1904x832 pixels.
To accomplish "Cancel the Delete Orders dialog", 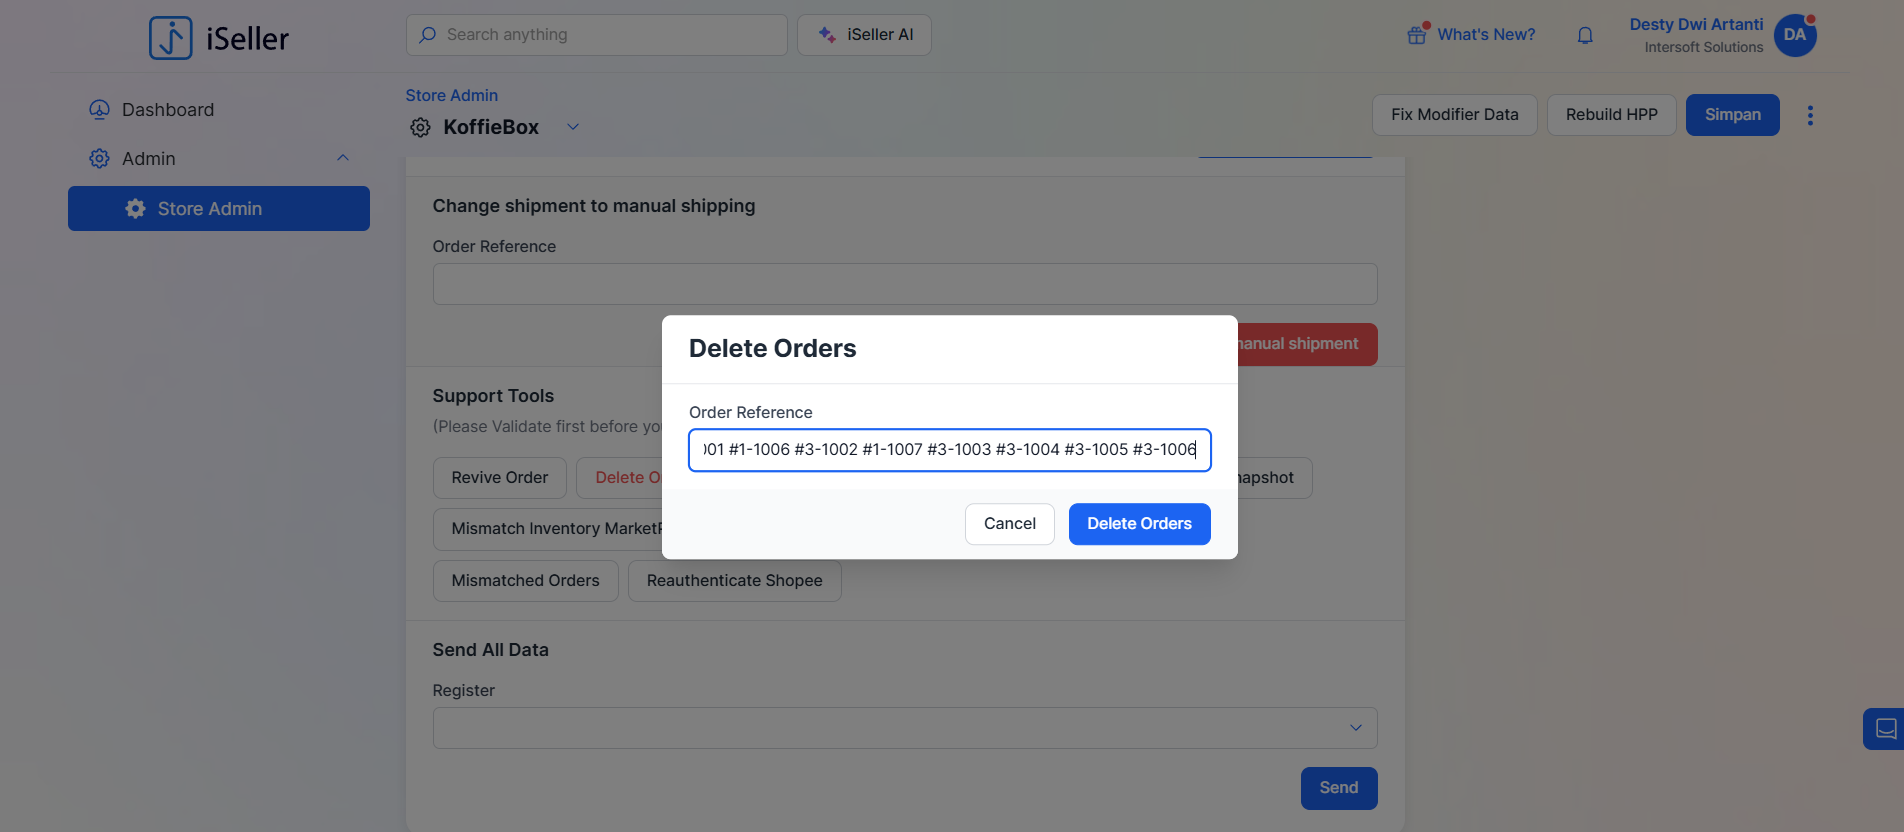I will (1009, 524).
